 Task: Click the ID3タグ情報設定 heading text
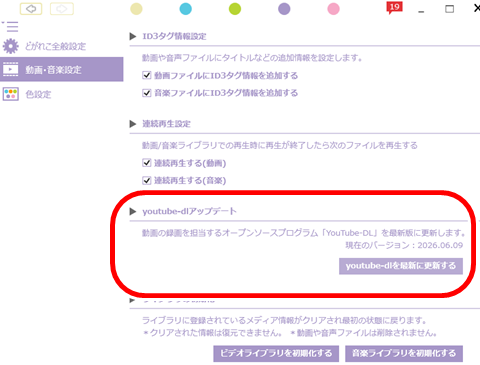pos(174,36)
